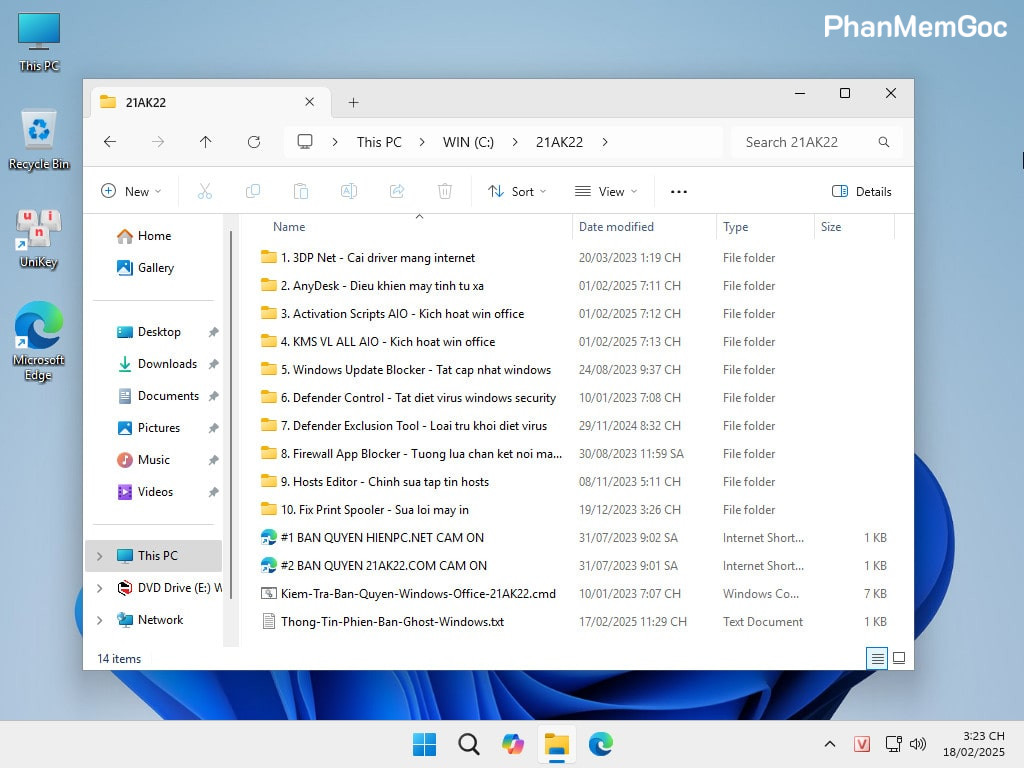1024x768 pixels.
Task: Click the taskbar Search magnifier icon
Action: [468, 744]
